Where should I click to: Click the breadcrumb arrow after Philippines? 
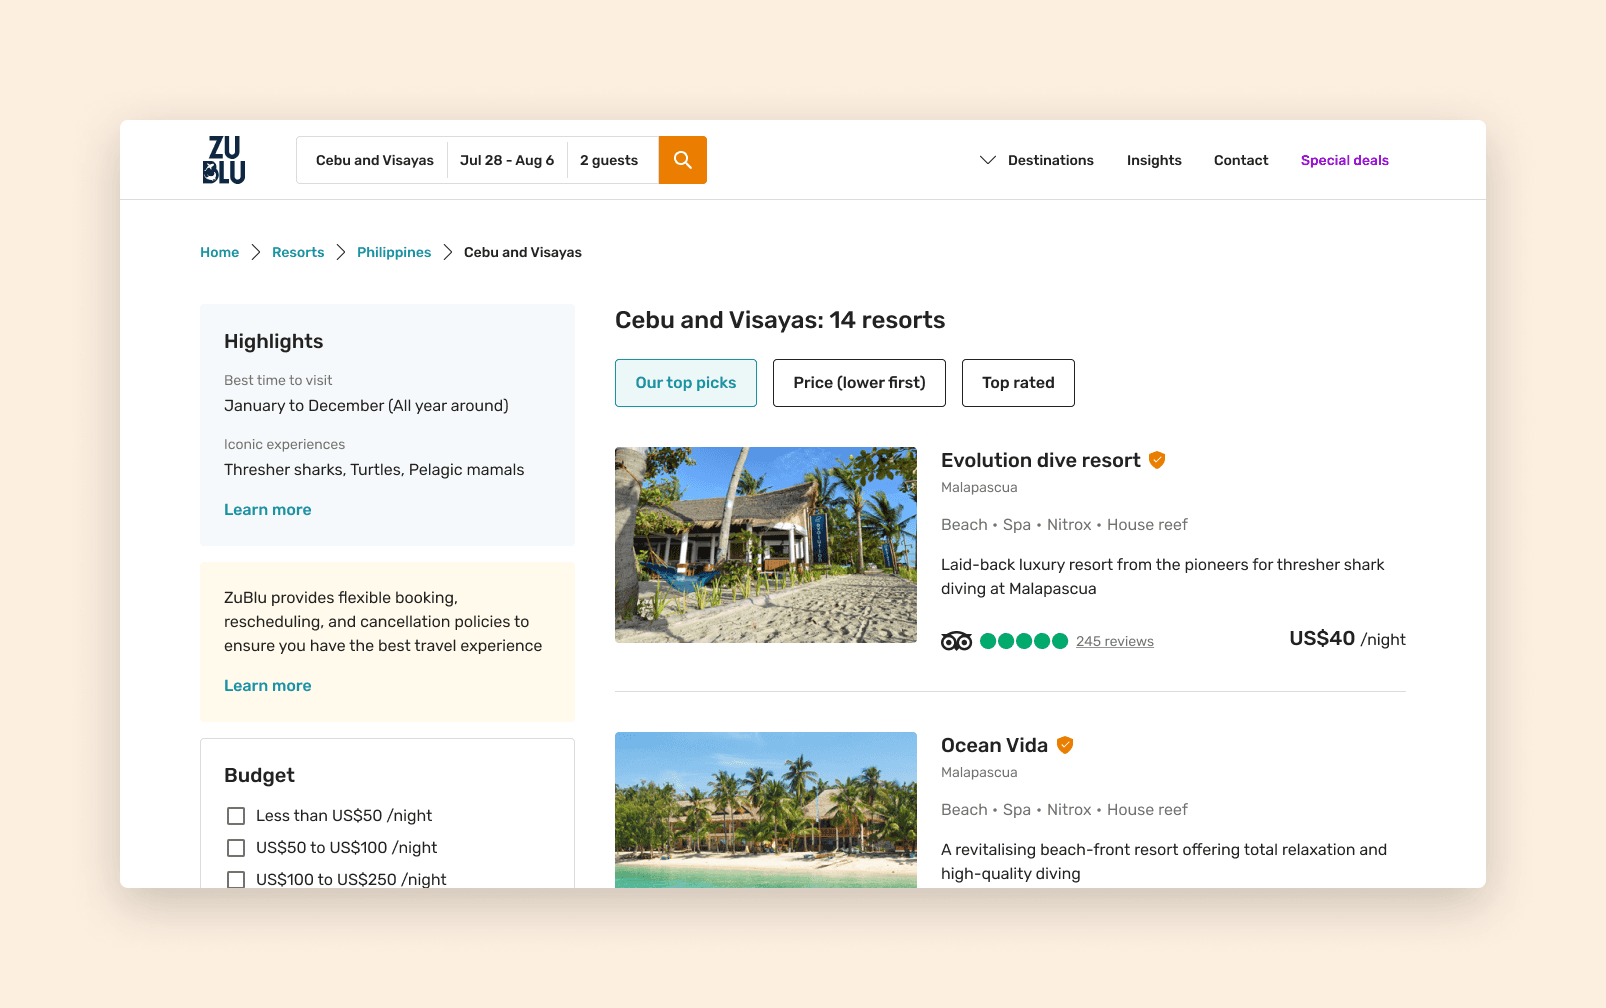pyautogui.click(x=446, y=252)
